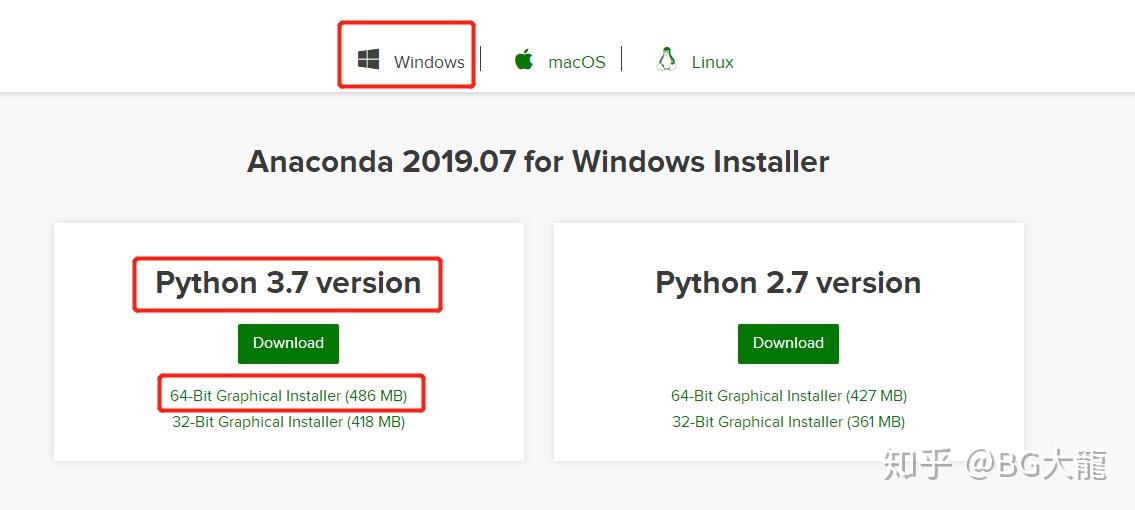The image size is (1135, 510).
Task: Click the @BG大龍 username watermark
Action: pyautogui.click(x=1035, y=466)
